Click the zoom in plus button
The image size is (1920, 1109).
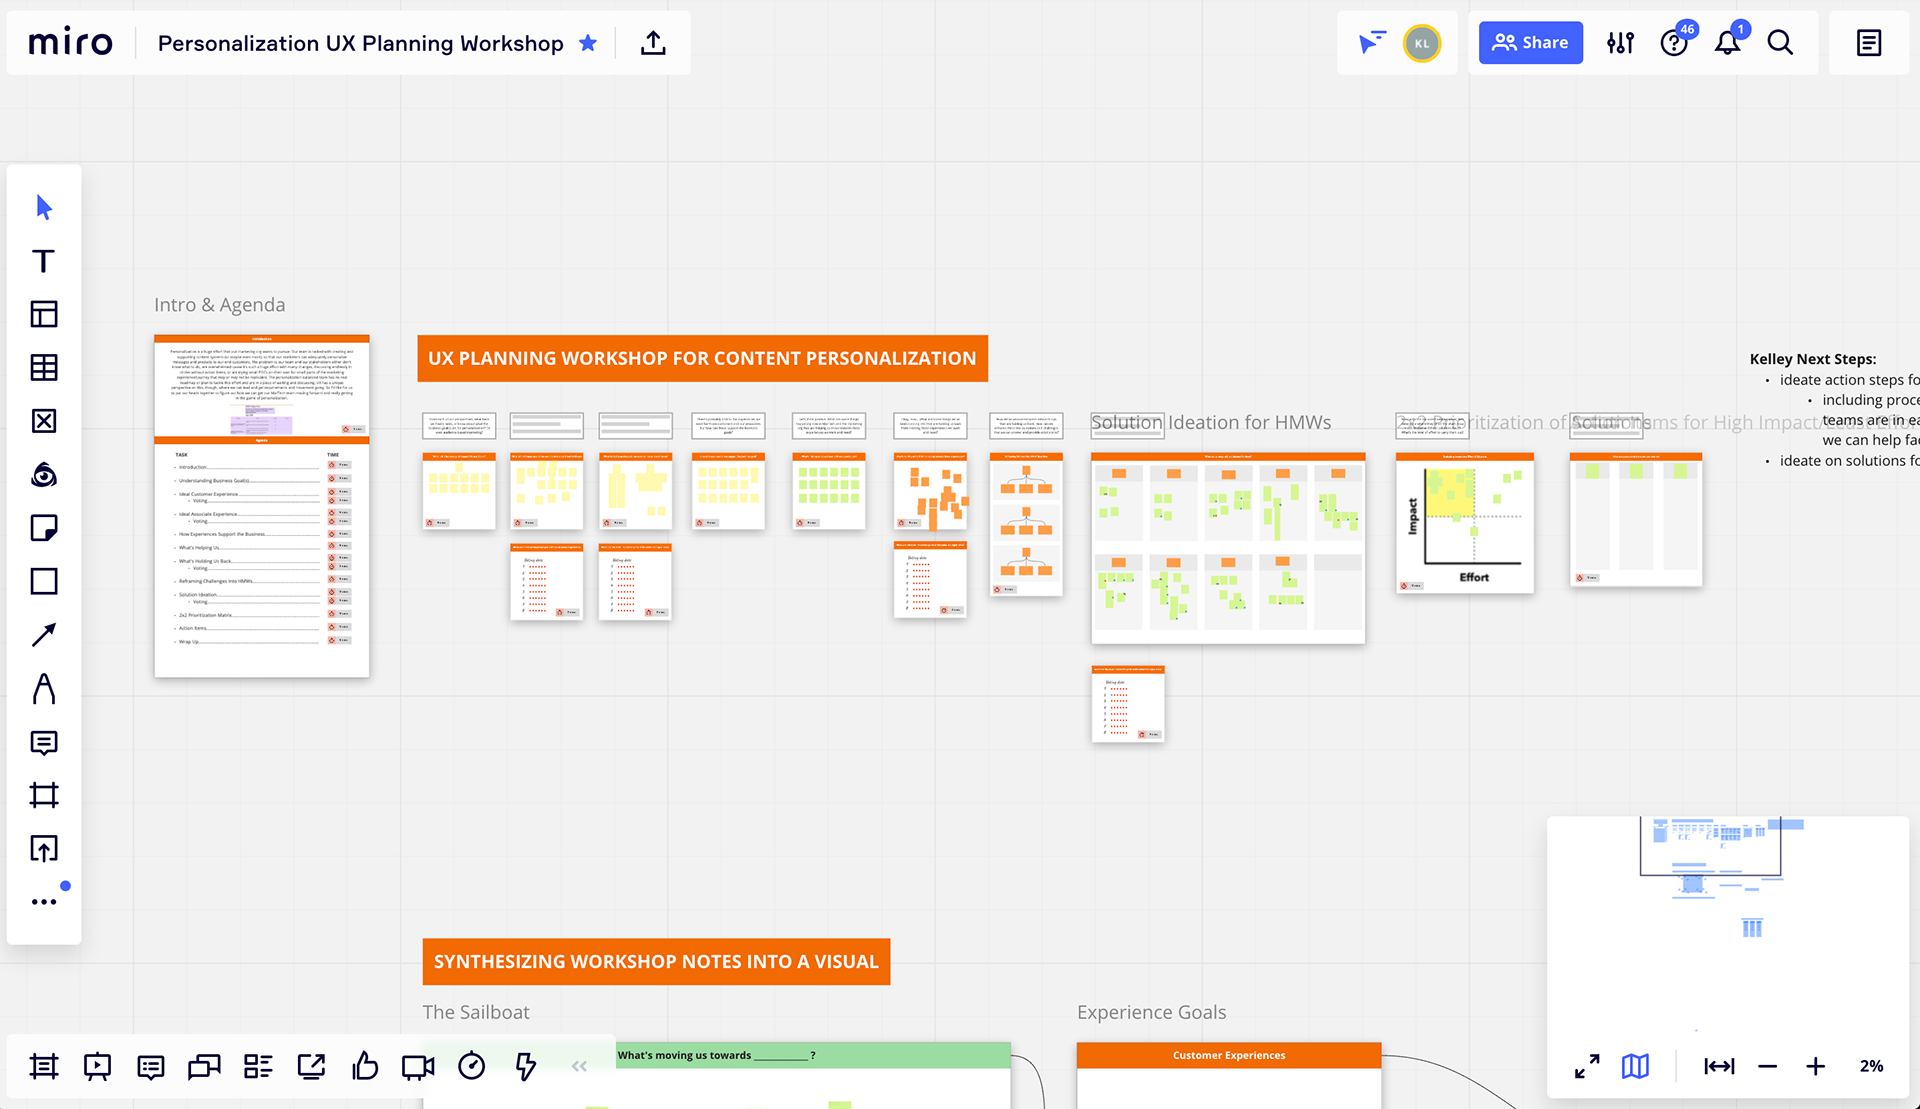1815,1066
